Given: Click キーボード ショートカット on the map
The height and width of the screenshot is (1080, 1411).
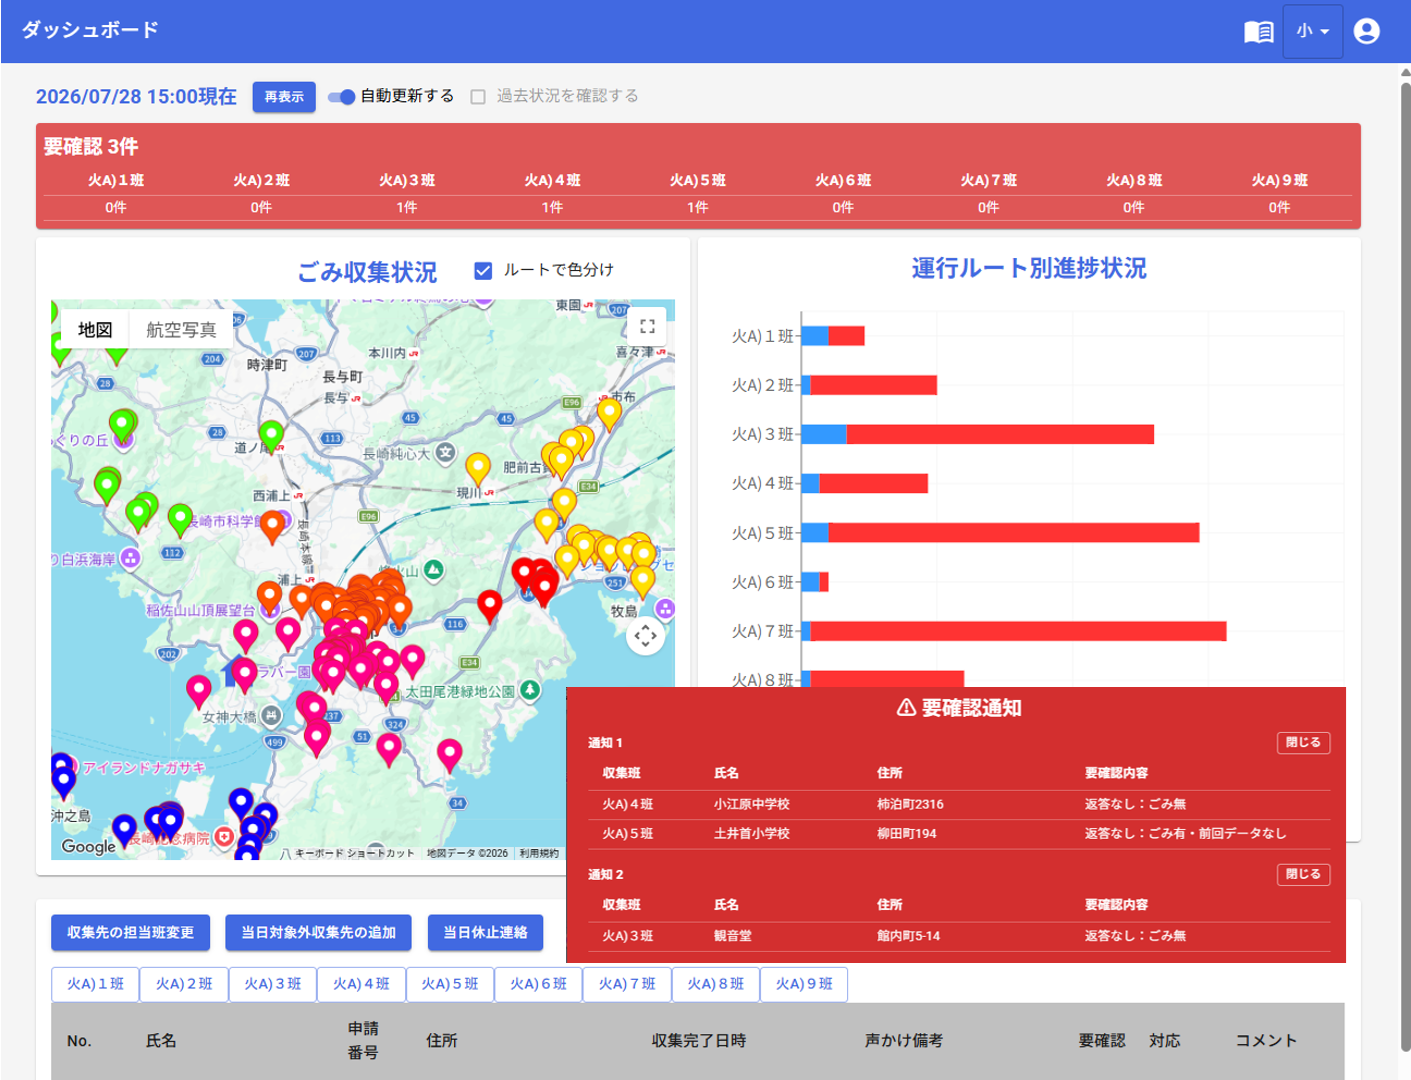Looking at the screenshot, I should (x=354, y=853).
